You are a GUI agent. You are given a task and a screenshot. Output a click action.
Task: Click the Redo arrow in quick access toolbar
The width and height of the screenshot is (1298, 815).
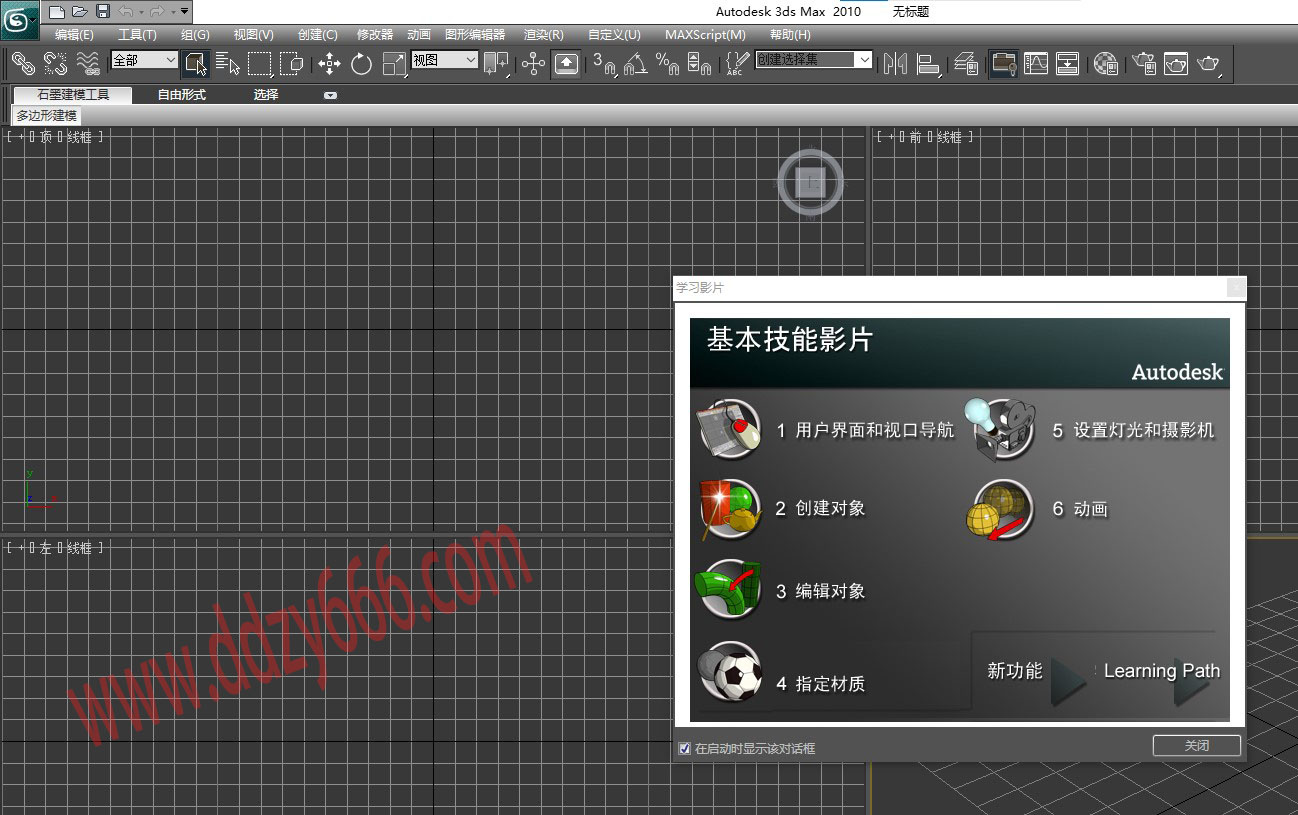coord(157,12)
